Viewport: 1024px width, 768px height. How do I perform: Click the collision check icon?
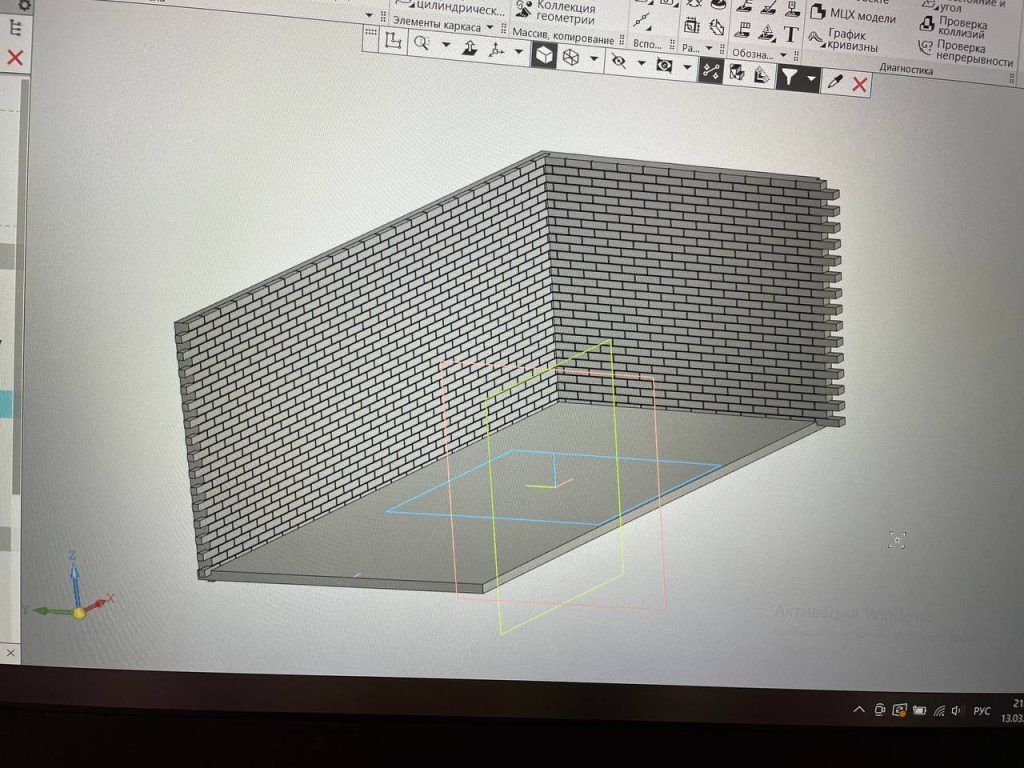(927, 24)
